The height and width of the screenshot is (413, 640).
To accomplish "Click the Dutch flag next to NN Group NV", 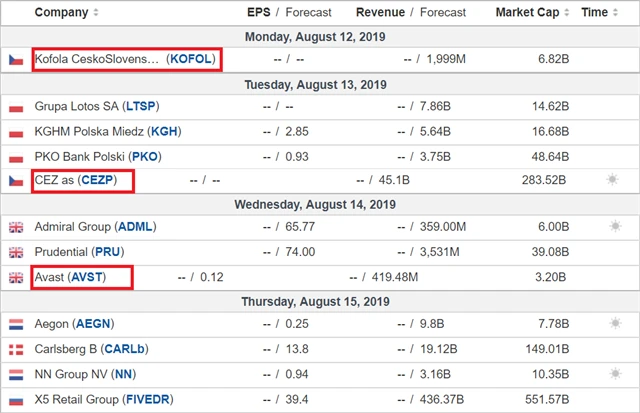I will pyautogui.click(x=15, y=375).
